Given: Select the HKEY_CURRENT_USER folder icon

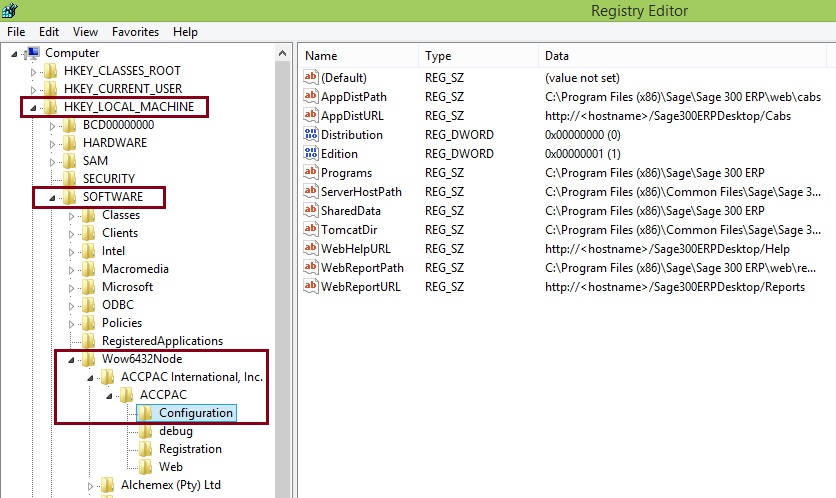Looking at the screenshot, I should (x=51, y=89).
